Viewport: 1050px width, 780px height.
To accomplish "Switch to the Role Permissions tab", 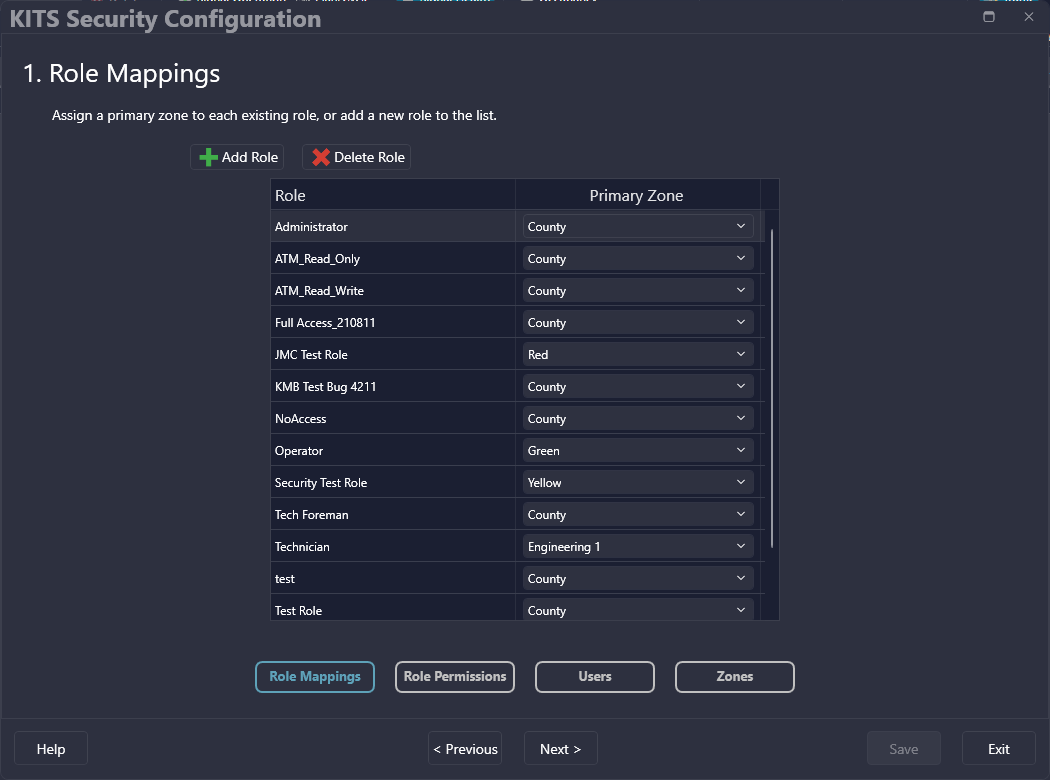I will [x=455, y=677].
